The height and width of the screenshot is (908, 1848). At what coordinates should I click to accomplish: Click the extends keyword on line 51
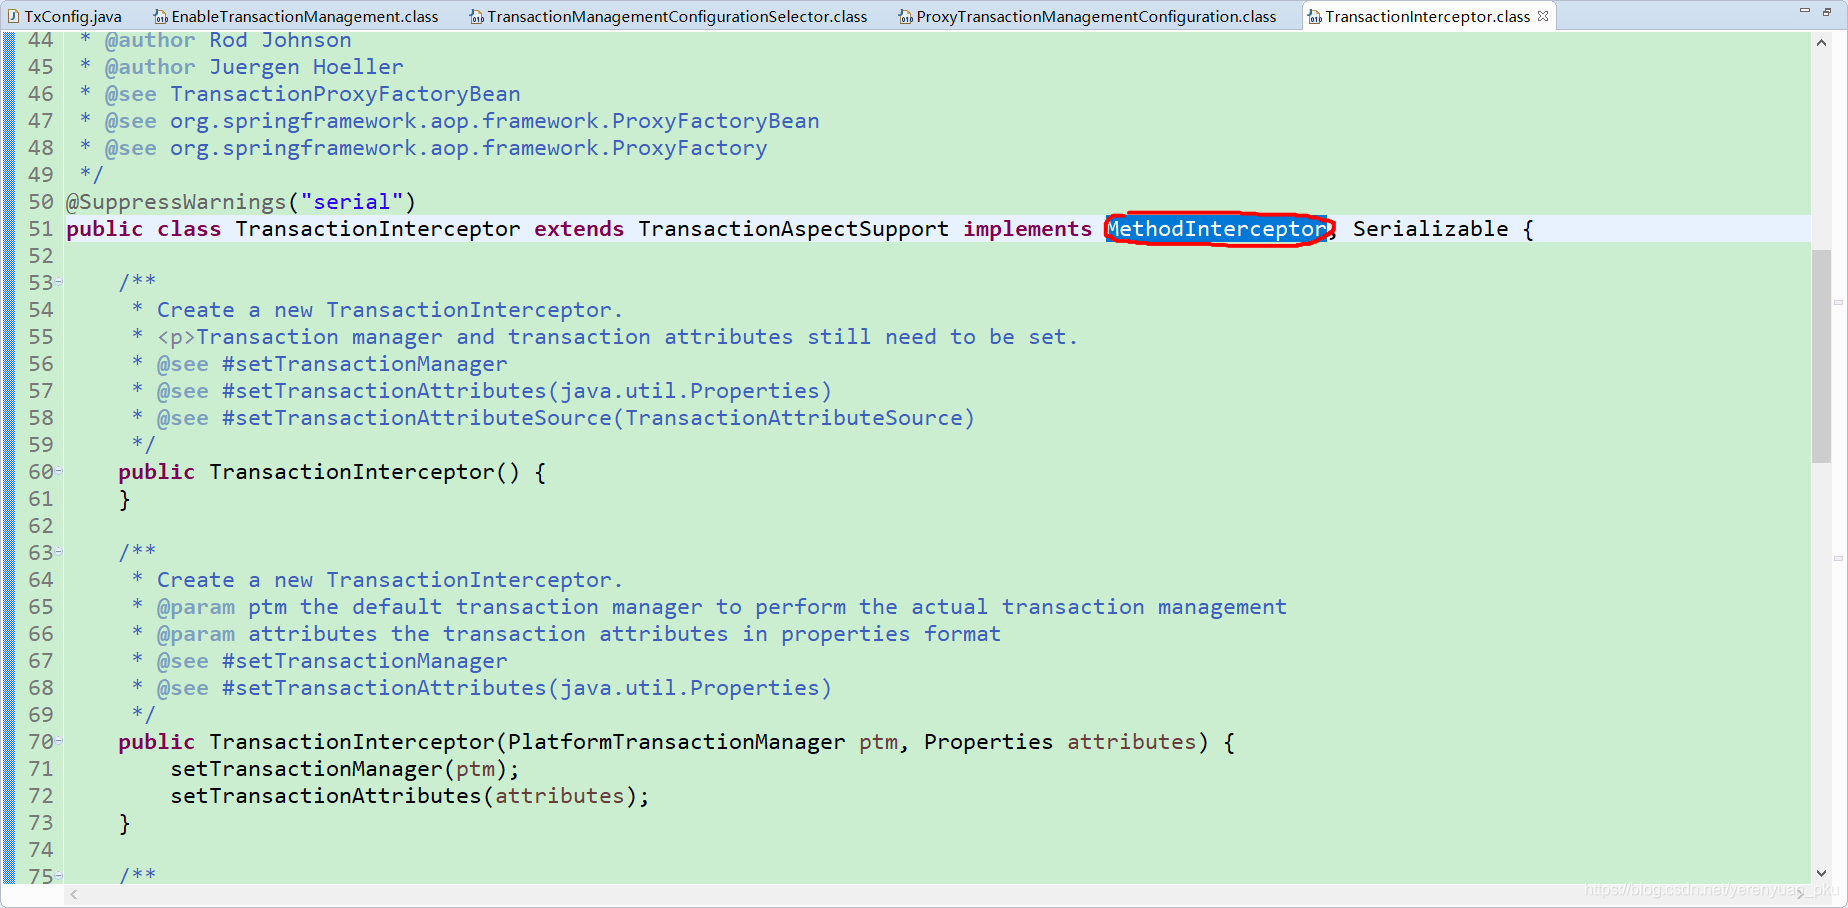[579, 229]
